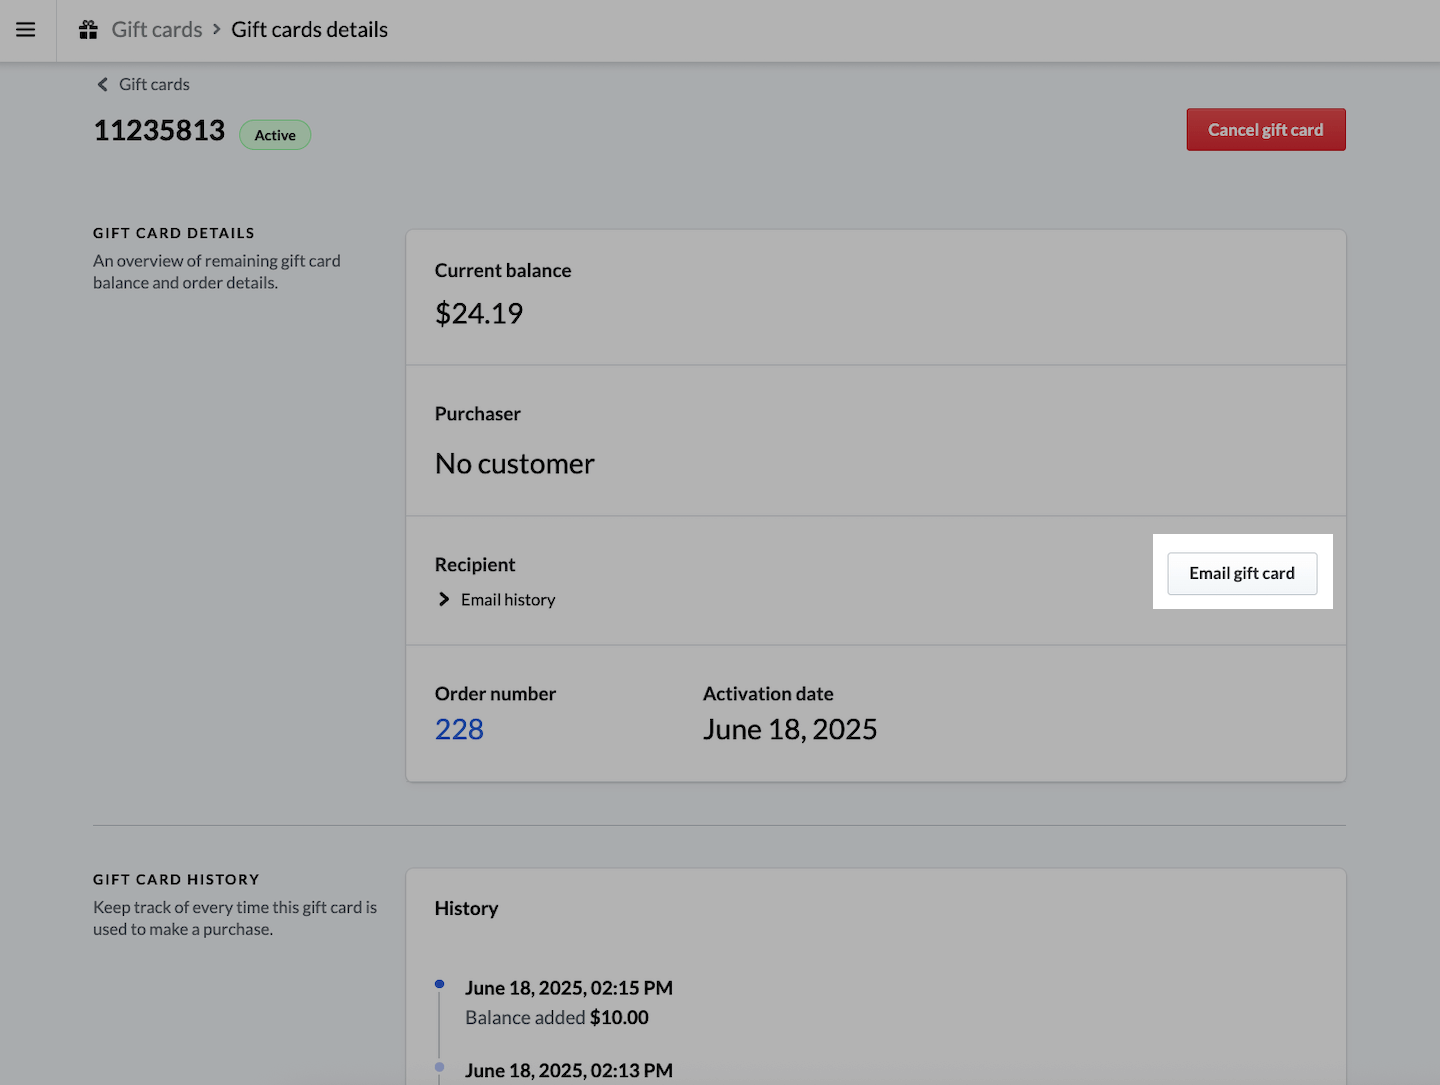Click the Active status badge
1440x1085 pixels.
click(x=275, y=135)
